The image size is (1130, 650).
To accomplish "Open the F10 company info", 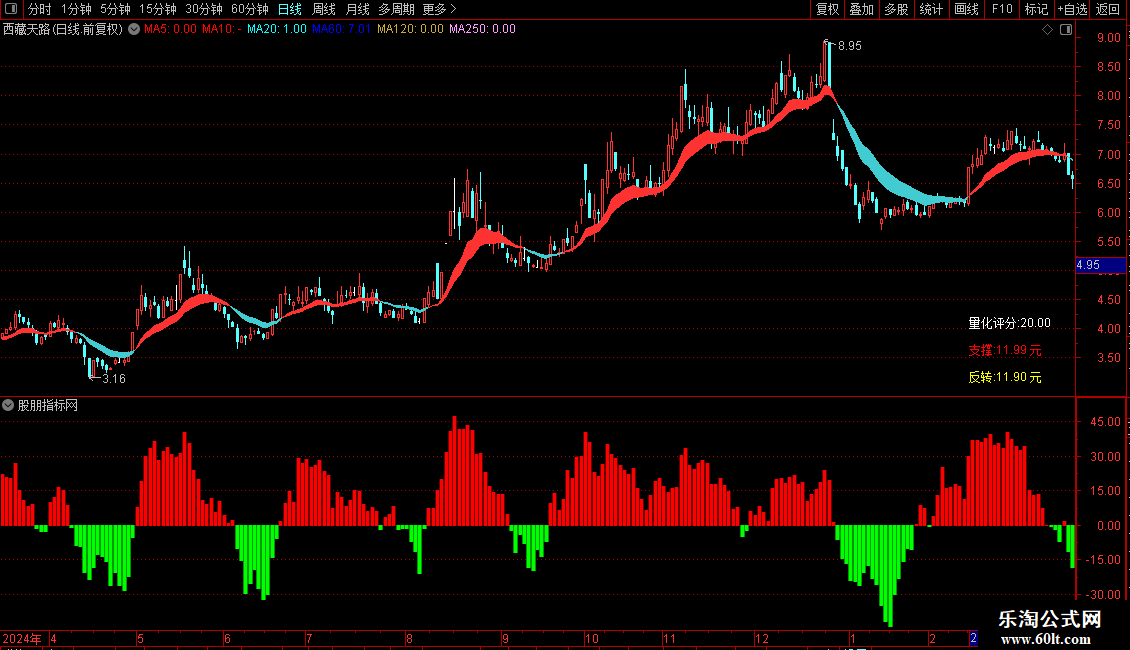I will click(x=1002, y=9).
